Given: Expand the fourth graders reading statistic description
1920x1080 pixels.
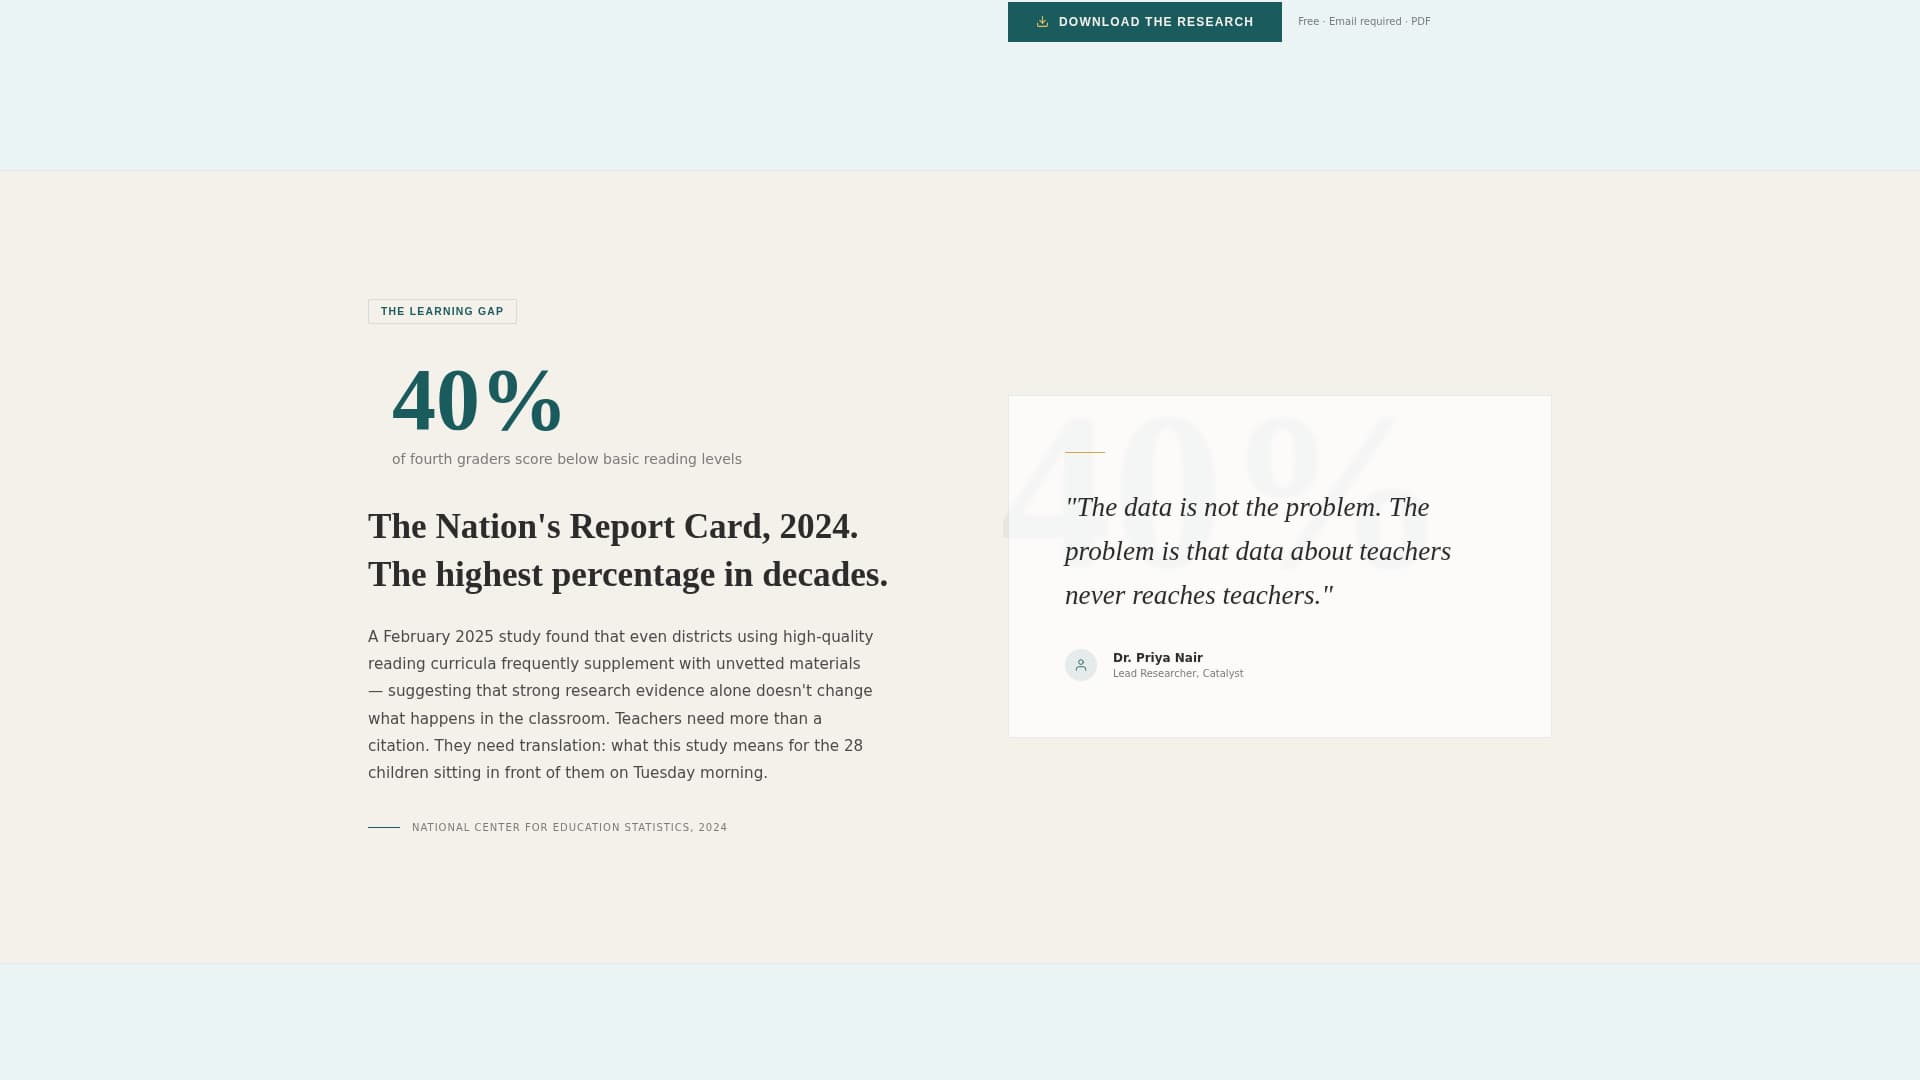Looking at the screenshot, I should click(x=567, y=459).
